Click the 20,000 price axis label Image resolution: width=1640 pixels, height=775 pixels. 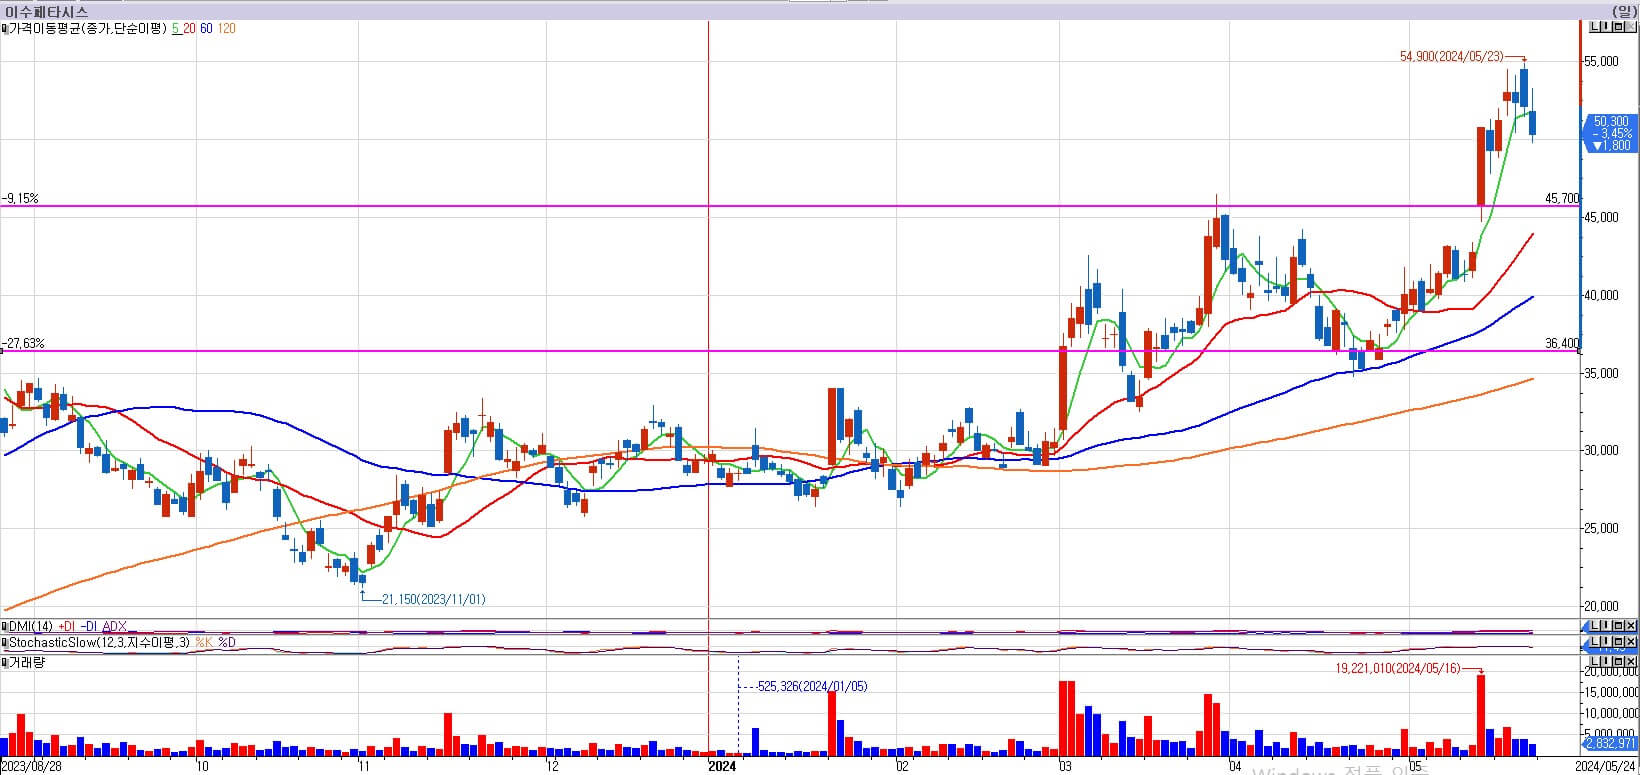click(x=1601, y=607)
